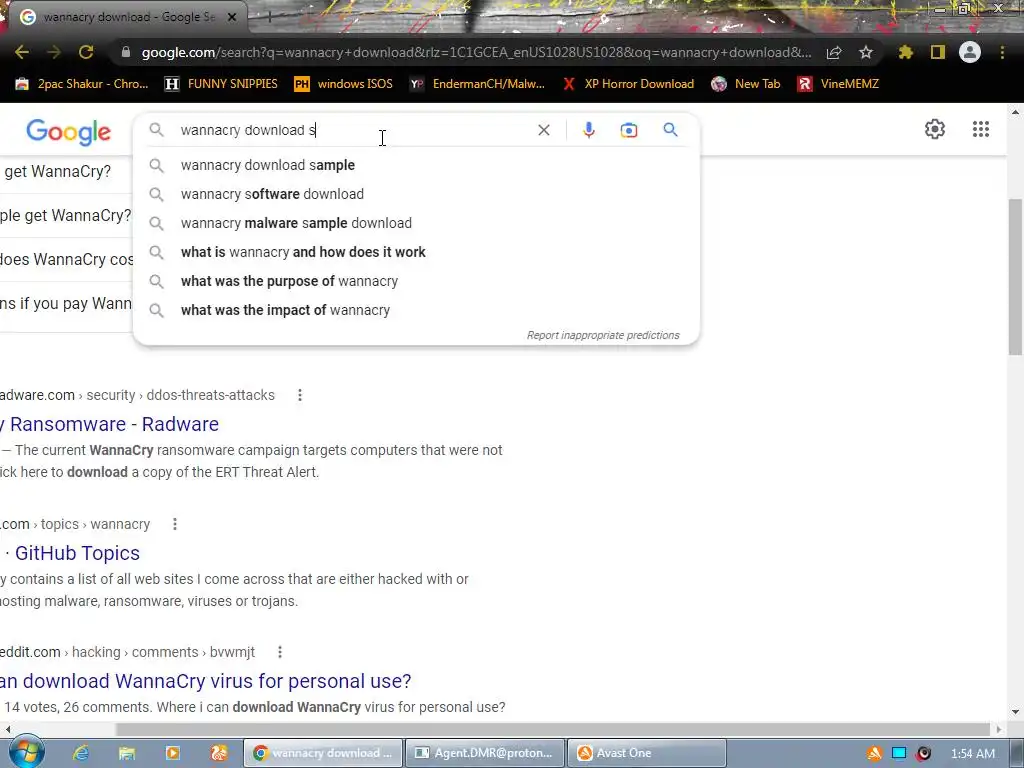Open the Reddit result options dots
The height and width of the screenshot is (768, 1024).
(280, 652)
